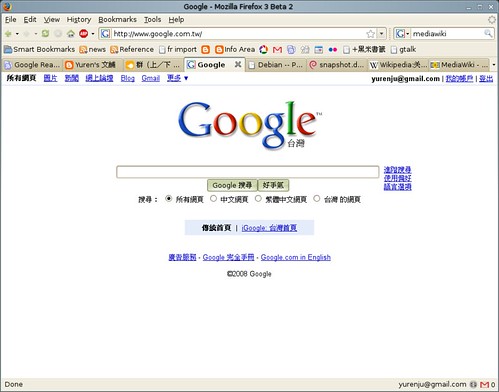
Task: Click the green Back arrow button
Action: (8, 34)
